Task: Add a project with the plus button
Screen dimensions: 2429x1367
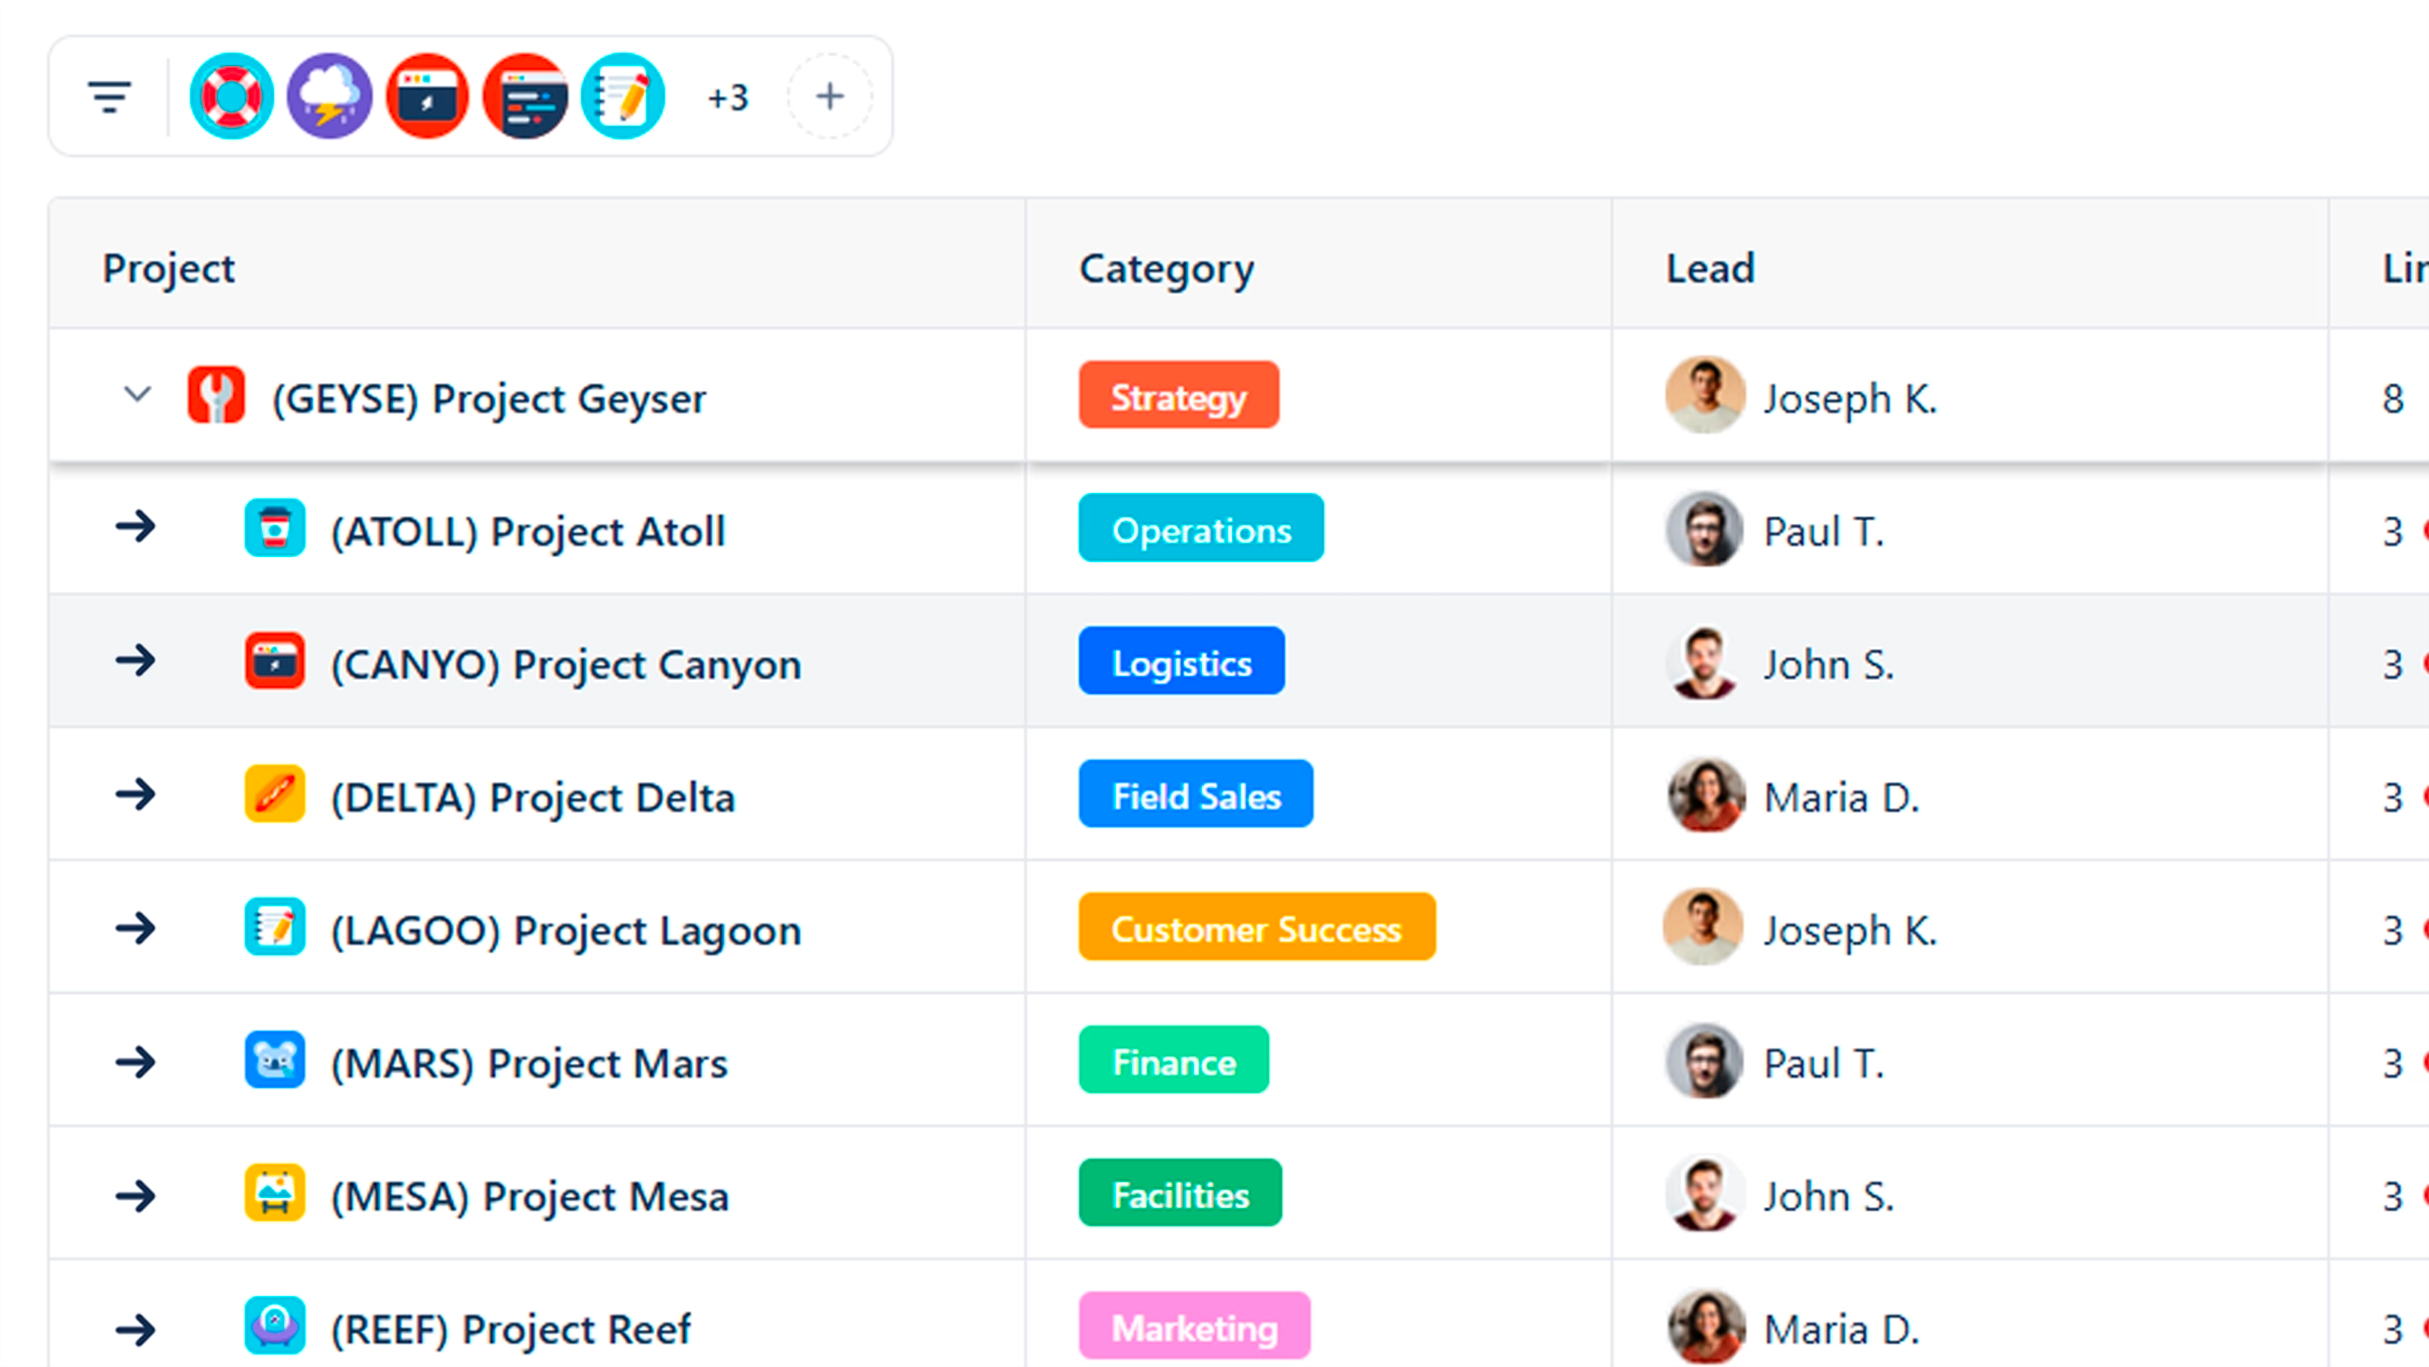Action: [x=829, y=96]
